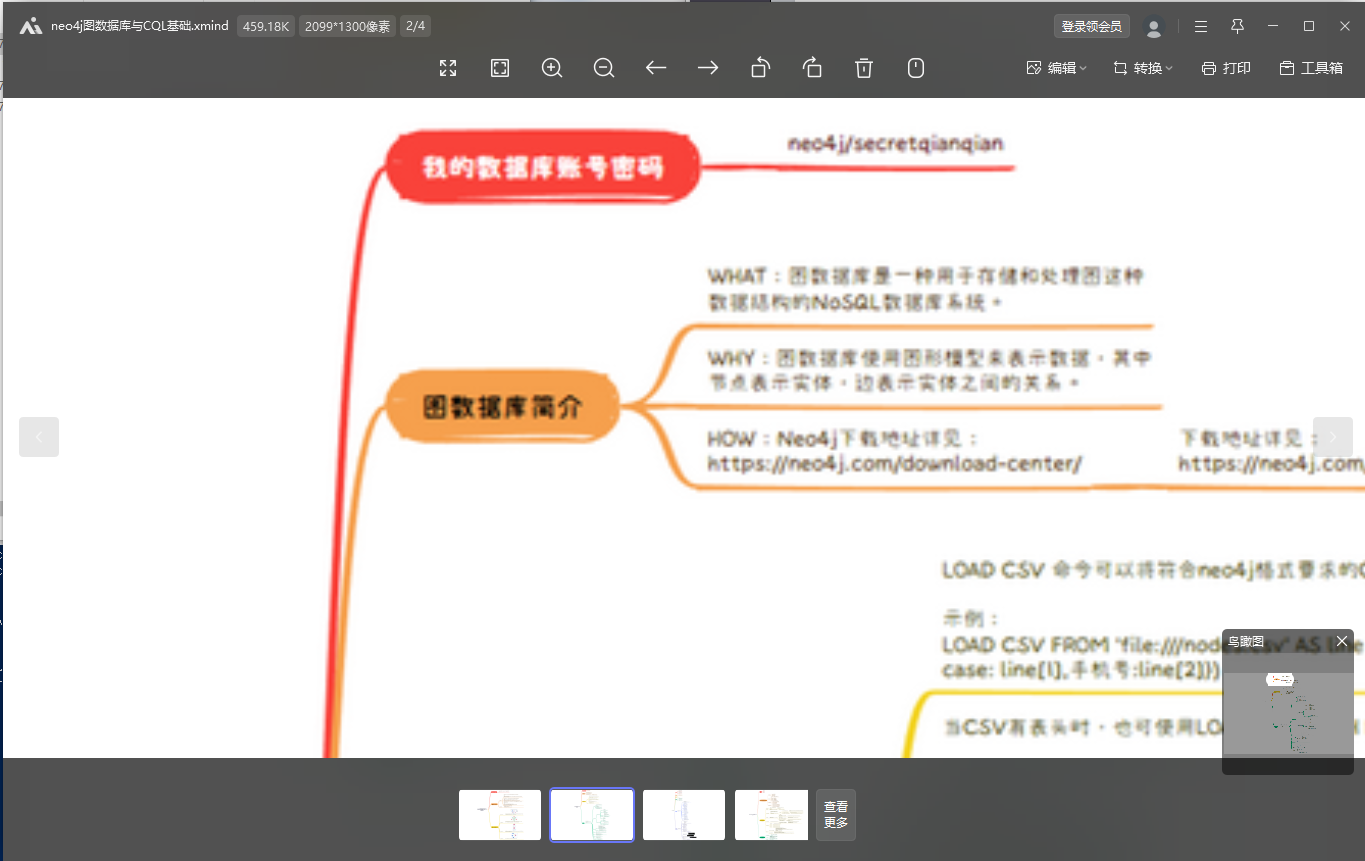Viewport: 1365px width, 861px height.
Task: Open the hamburger main menu
Action: pos(1201,26)
